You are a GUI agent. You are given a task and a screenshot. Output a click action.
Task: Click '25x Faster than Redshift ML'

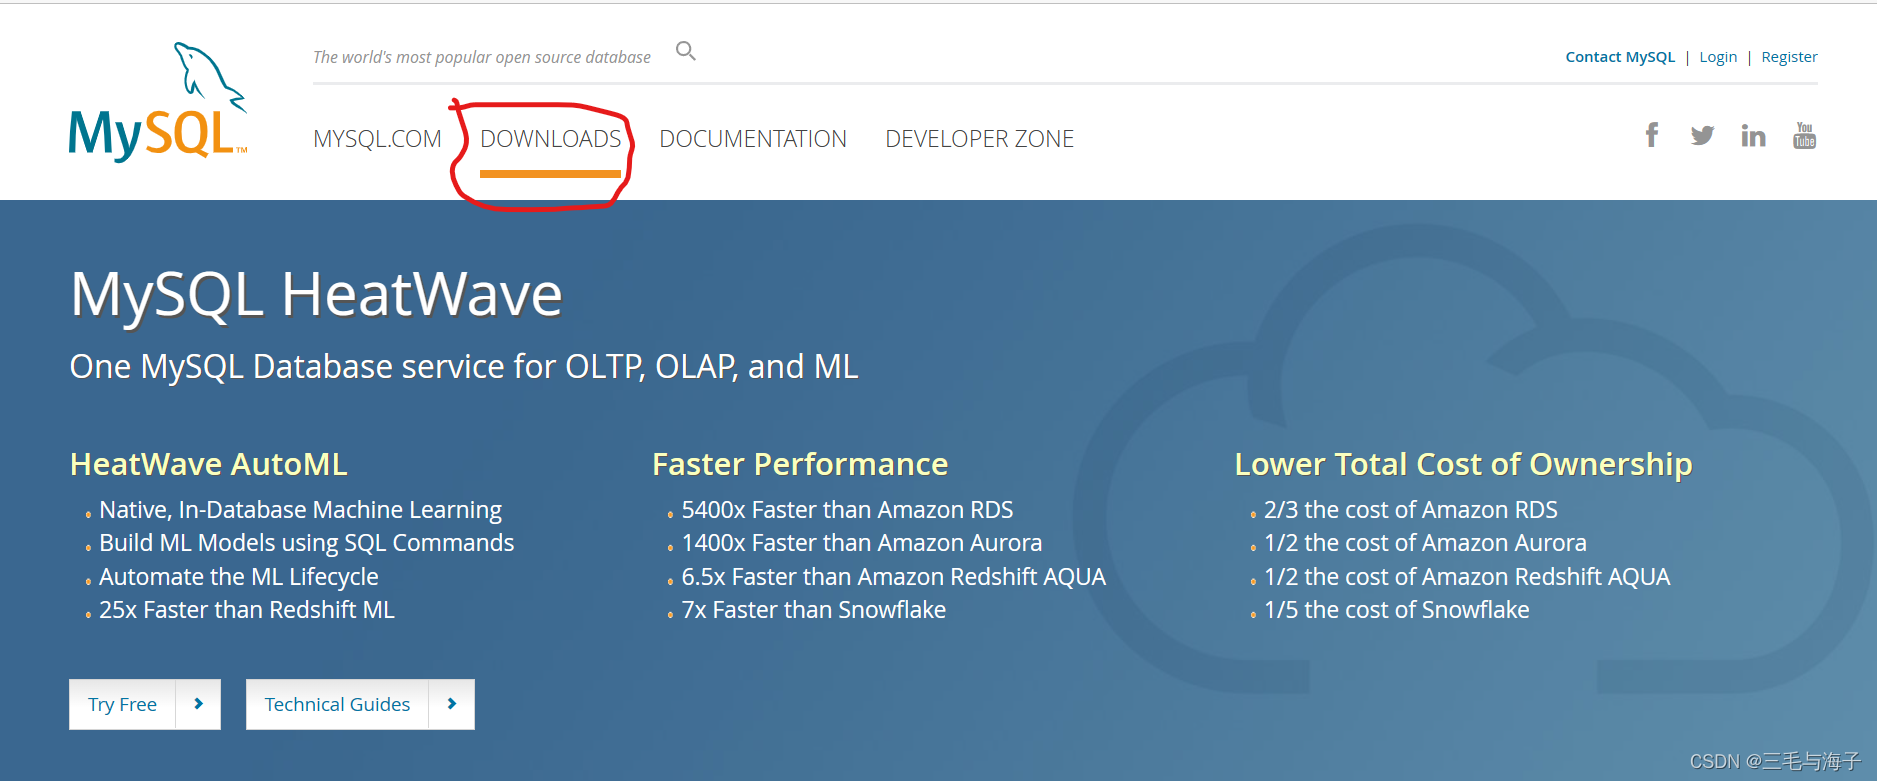pos(247,610)
